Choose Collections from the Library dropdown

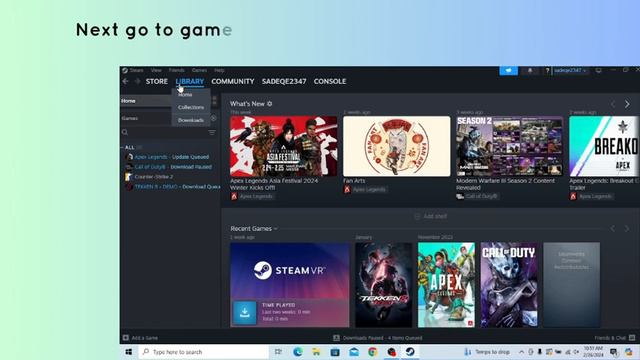(191, 107)
